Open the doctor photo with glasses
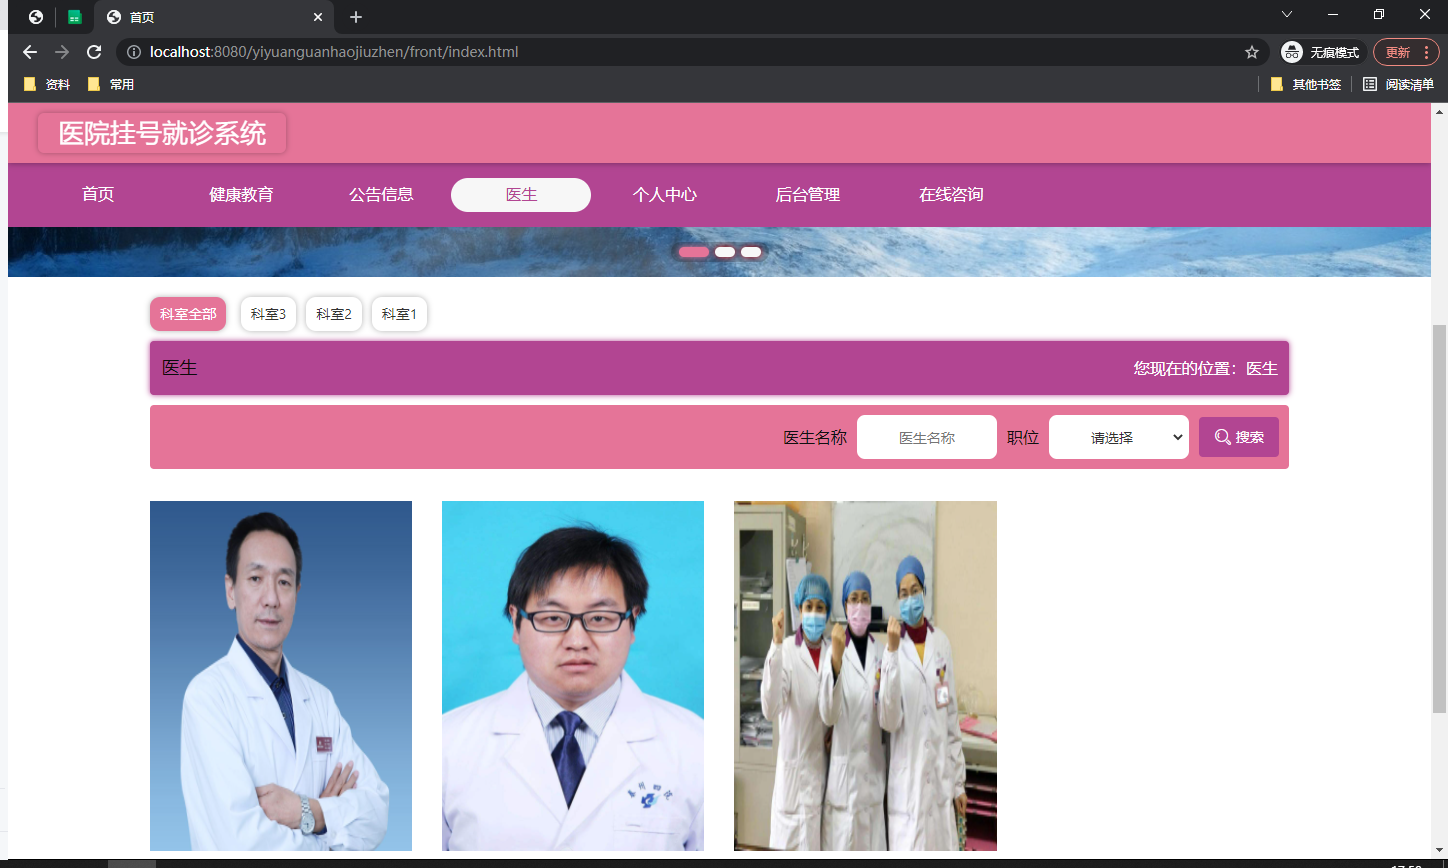The image size is (1448, 868). click(573, 676)
